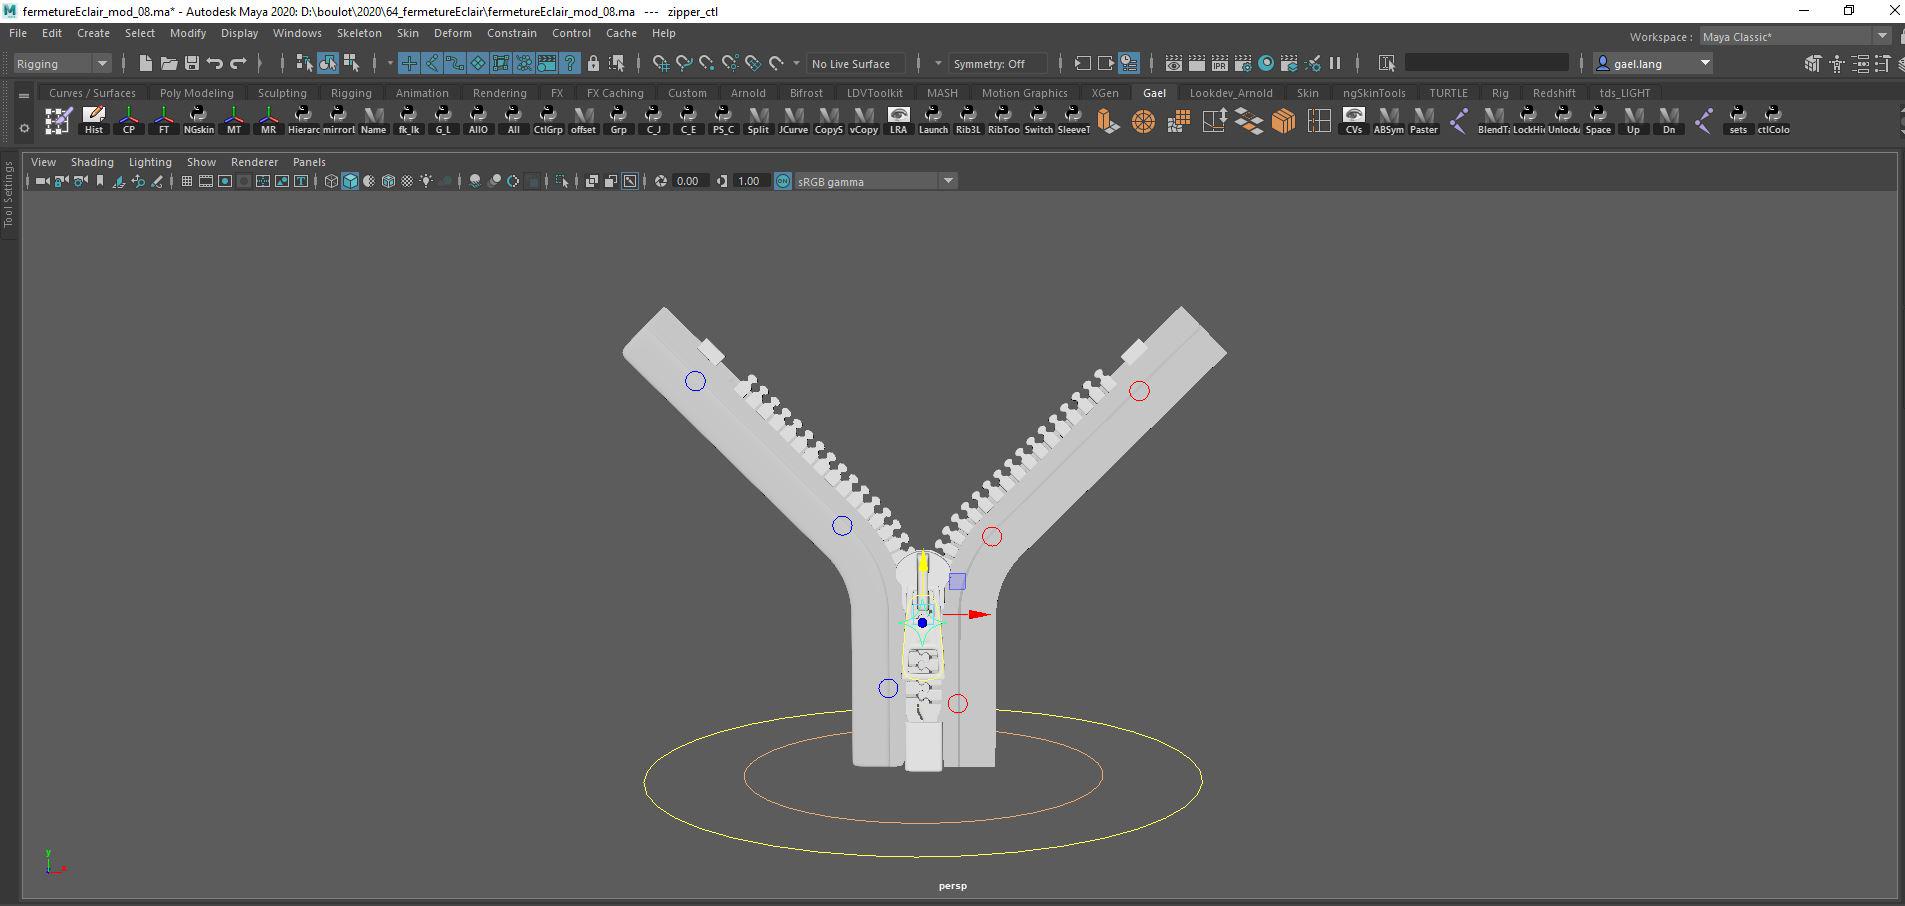The width and height of the screenshot is (1905, 906).
Task: Click the Save scene icon
Action: click(x=191, y=63)
